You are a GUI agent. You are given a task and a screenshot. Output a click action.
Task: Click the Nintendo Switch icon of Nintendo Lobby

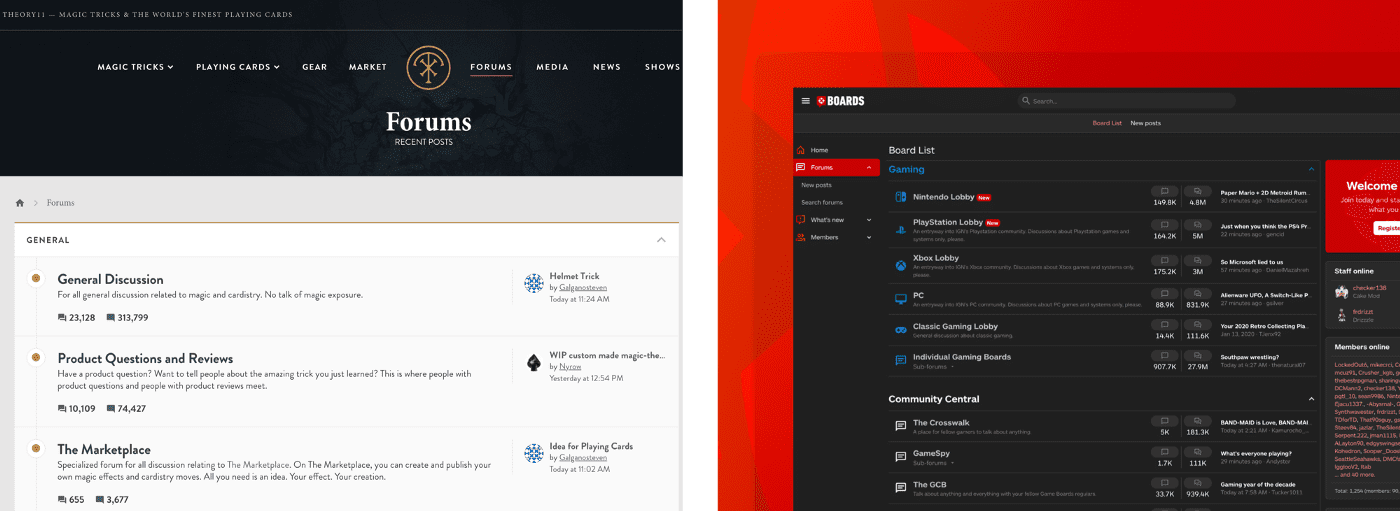pos(901,197)
